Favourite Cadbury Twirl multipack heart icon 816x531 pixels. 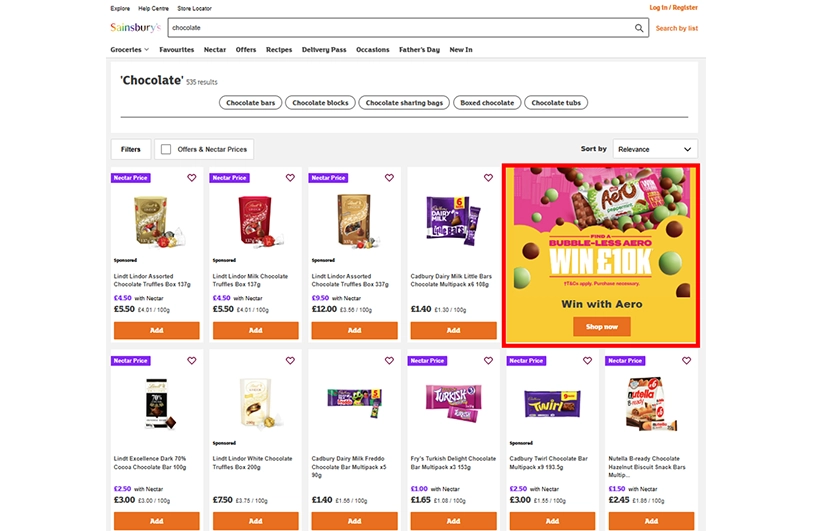pyautogui.click(x=588, y=361)
